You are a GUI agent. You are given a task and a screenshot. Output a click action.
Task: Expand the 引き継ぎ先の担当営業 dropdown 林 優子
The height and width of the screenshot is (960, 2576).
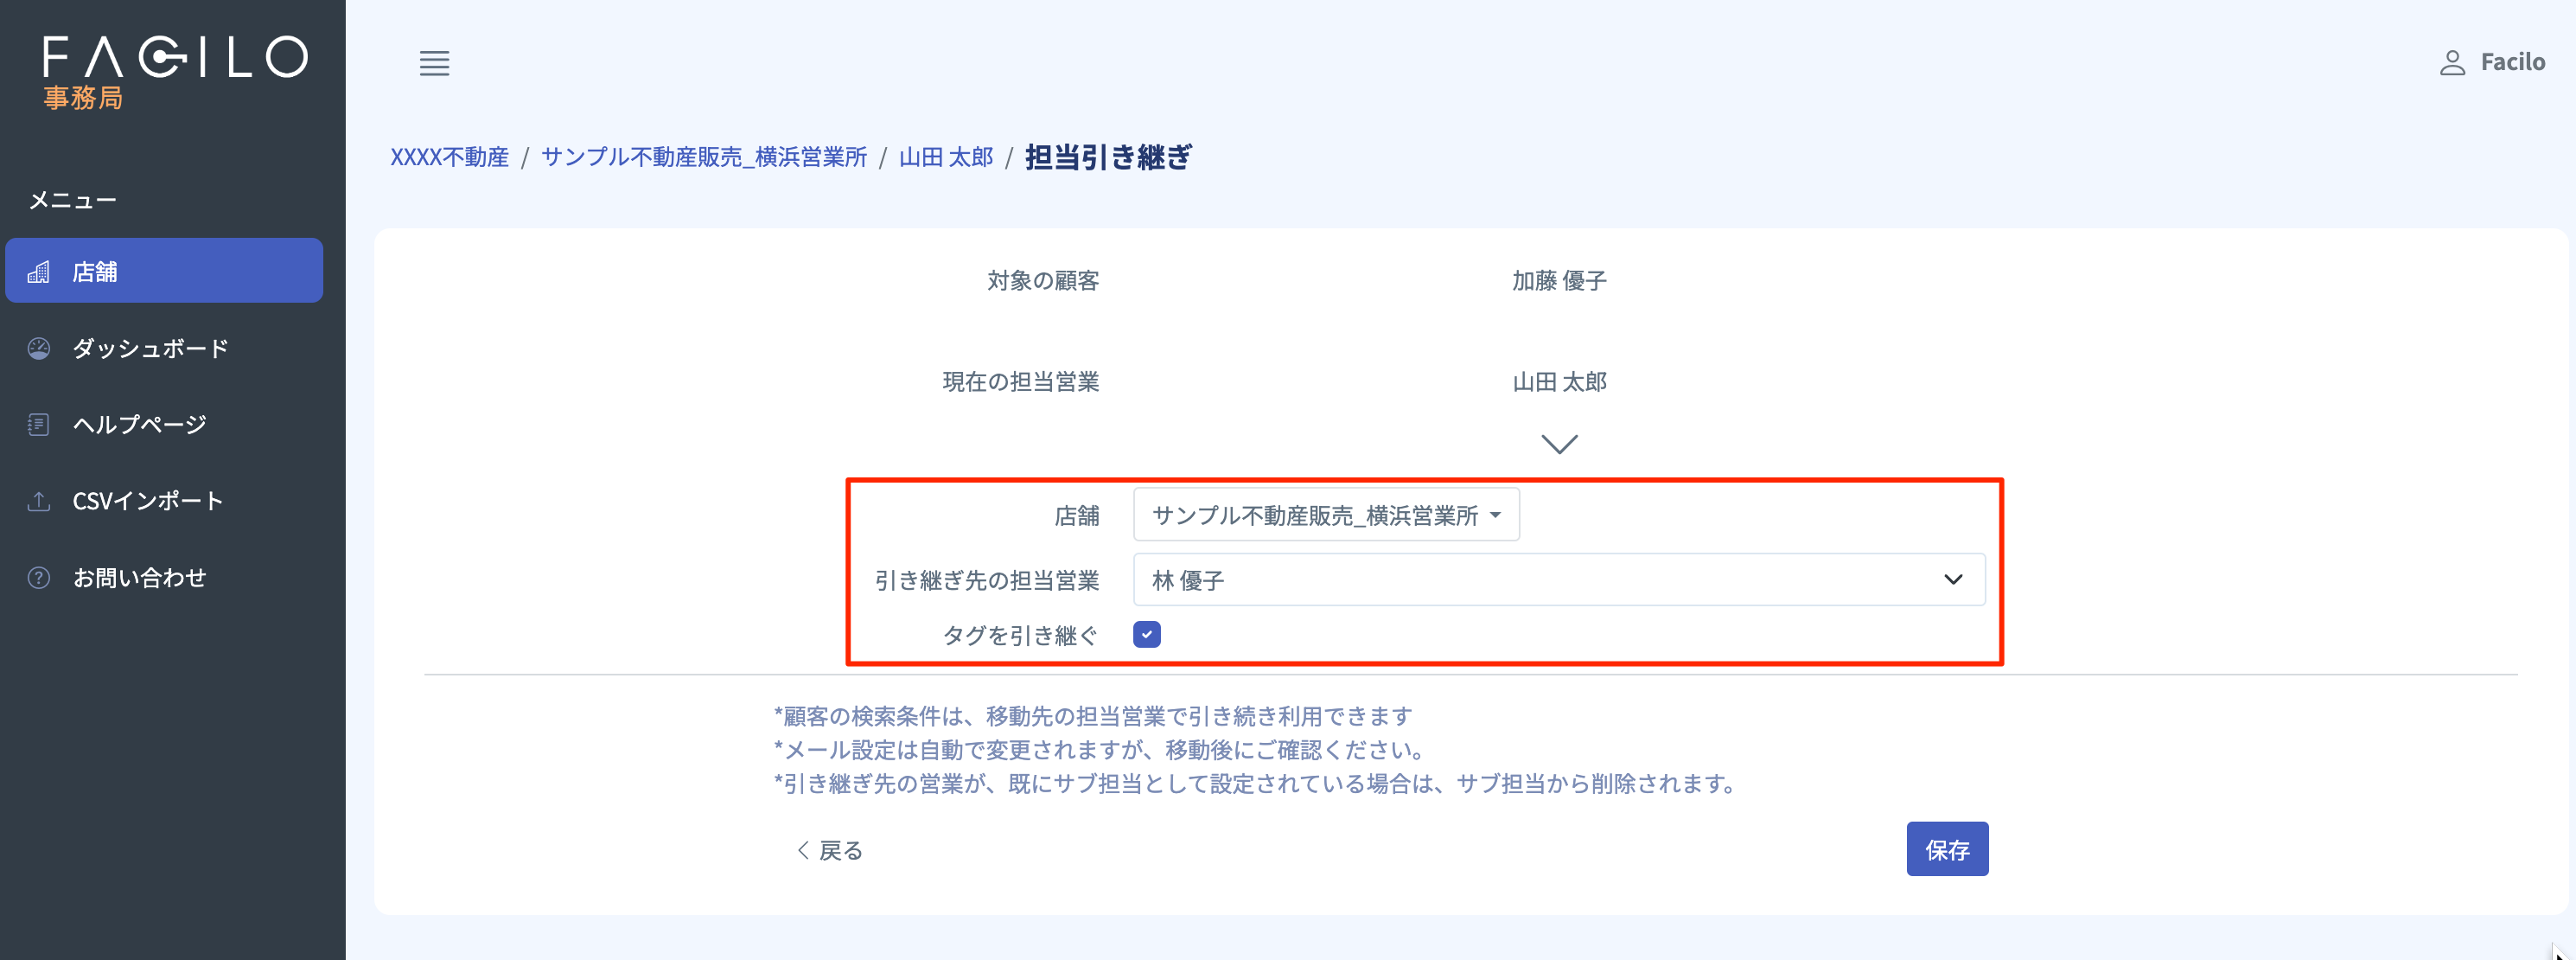point(1558,580)
